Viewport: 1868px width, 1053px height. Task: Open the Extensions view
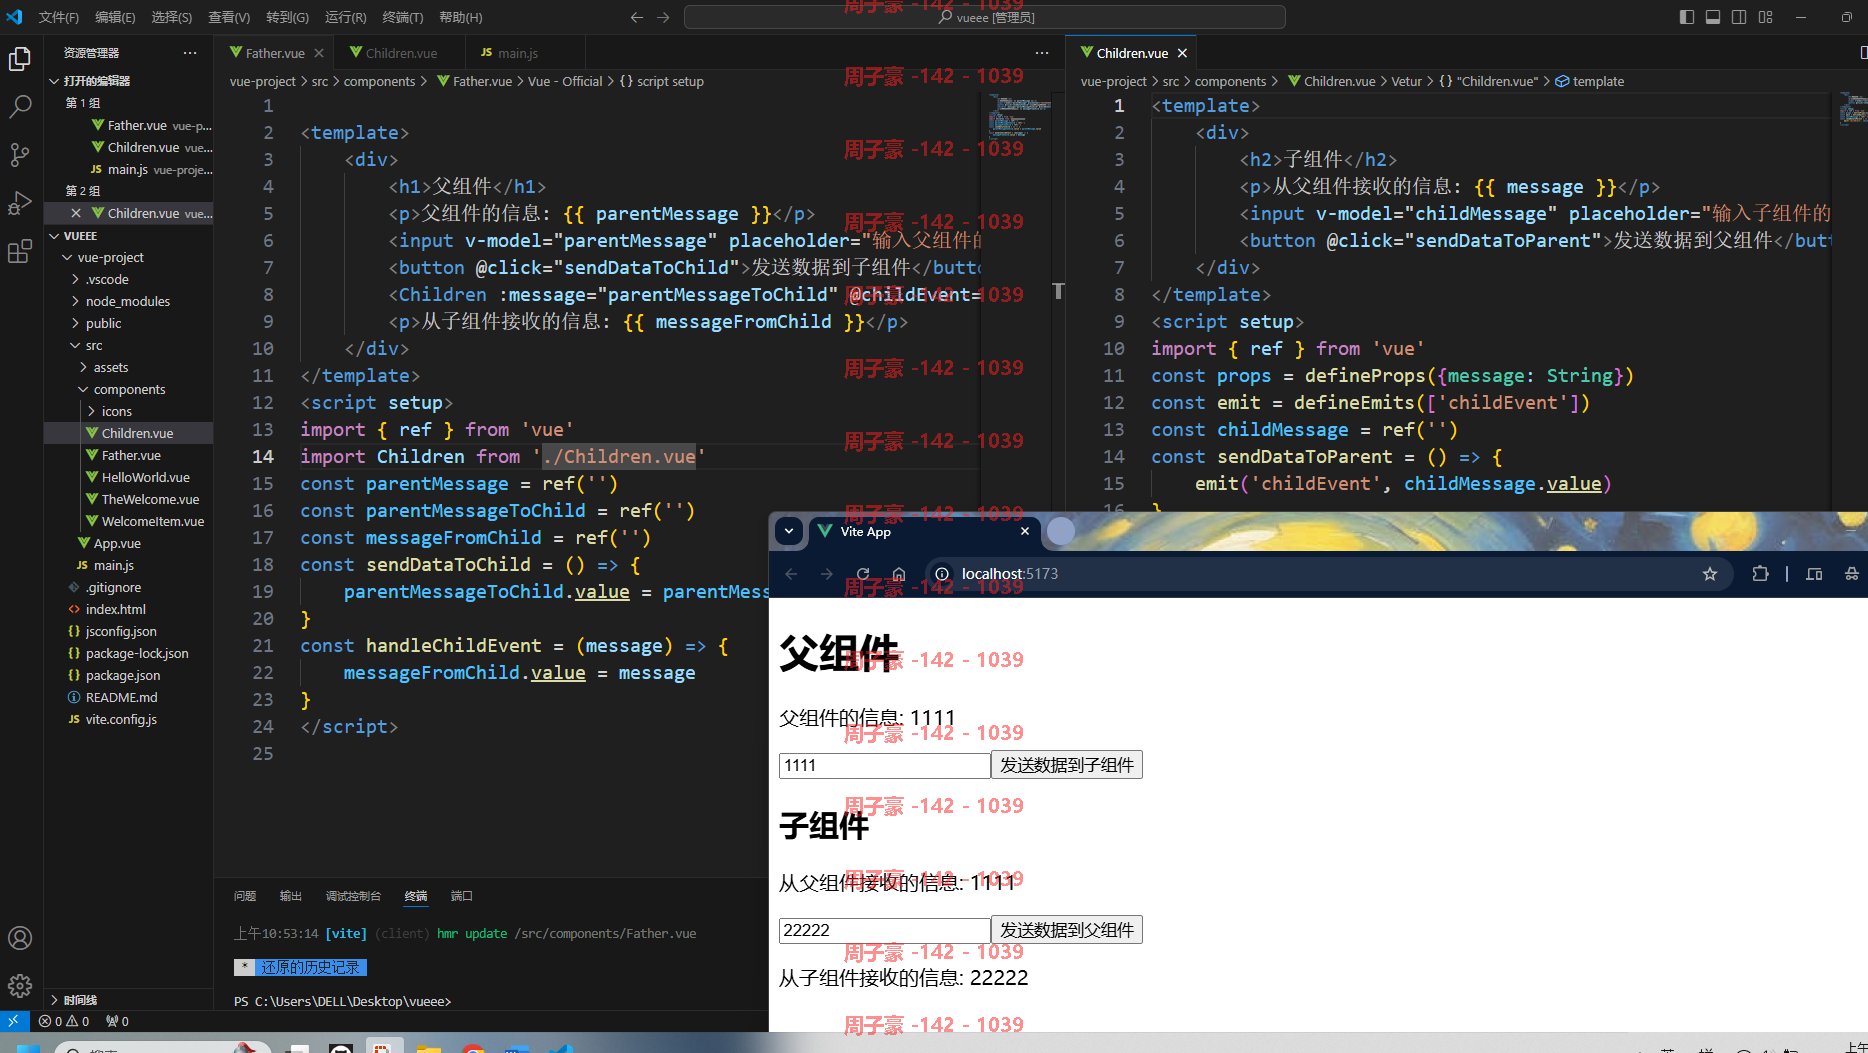click(x=20, y=251)
